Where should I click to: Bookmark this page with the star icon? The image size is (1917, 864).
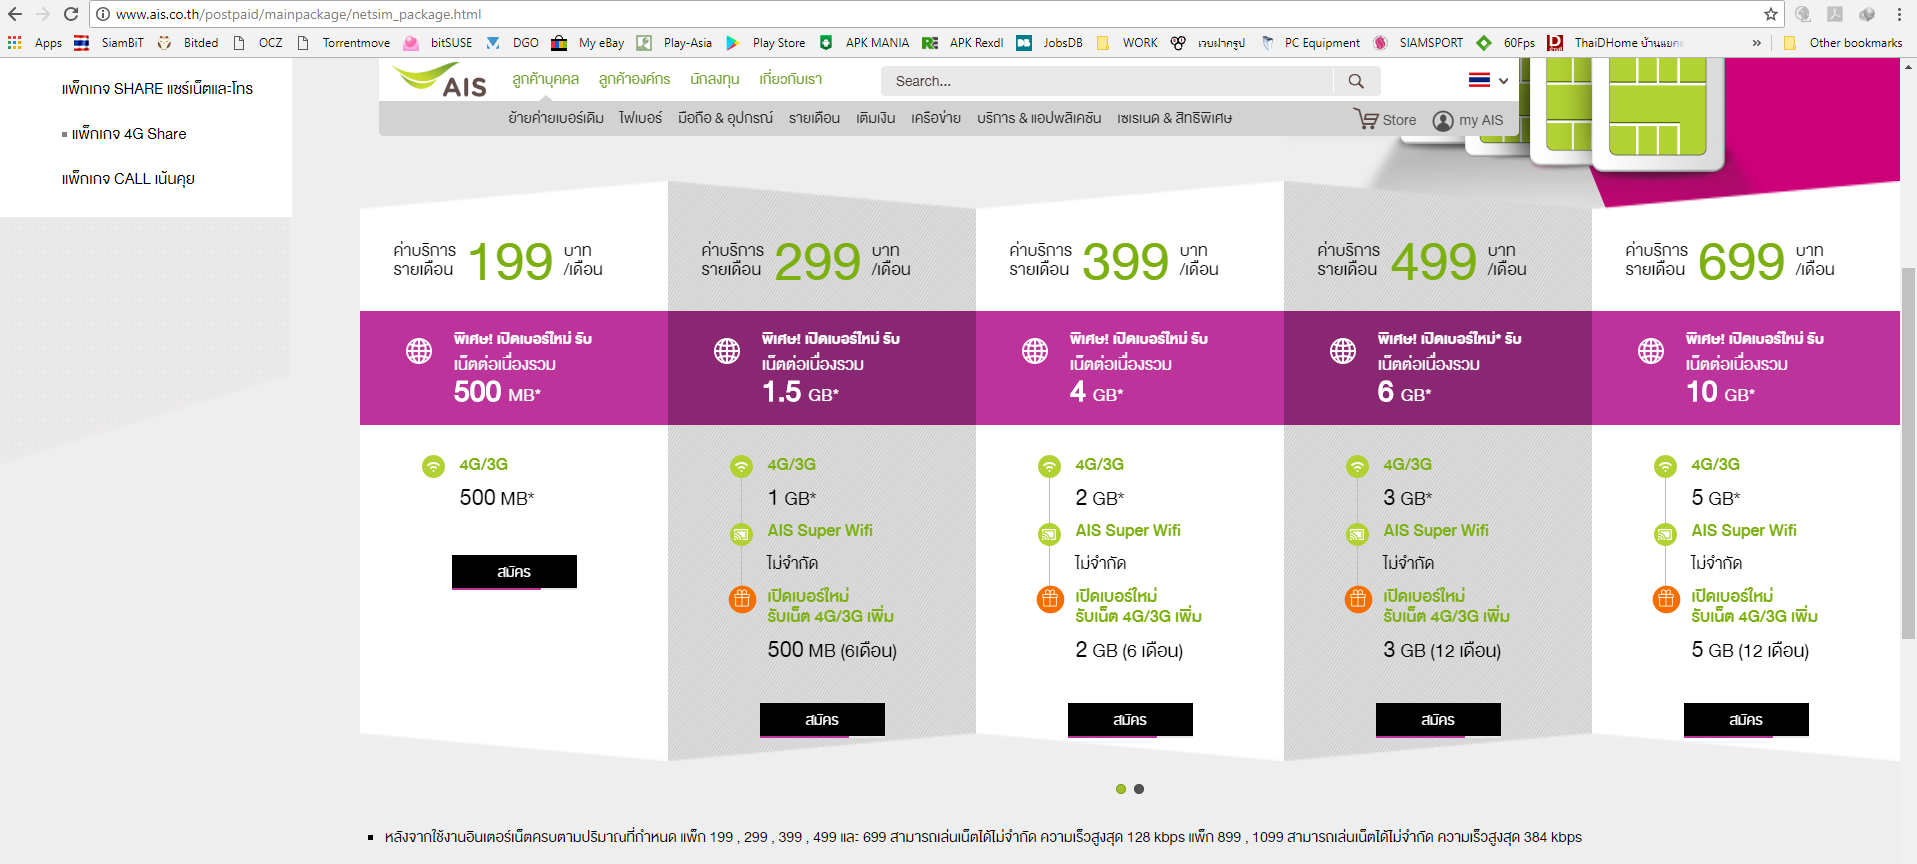(x=1771, y=14)
